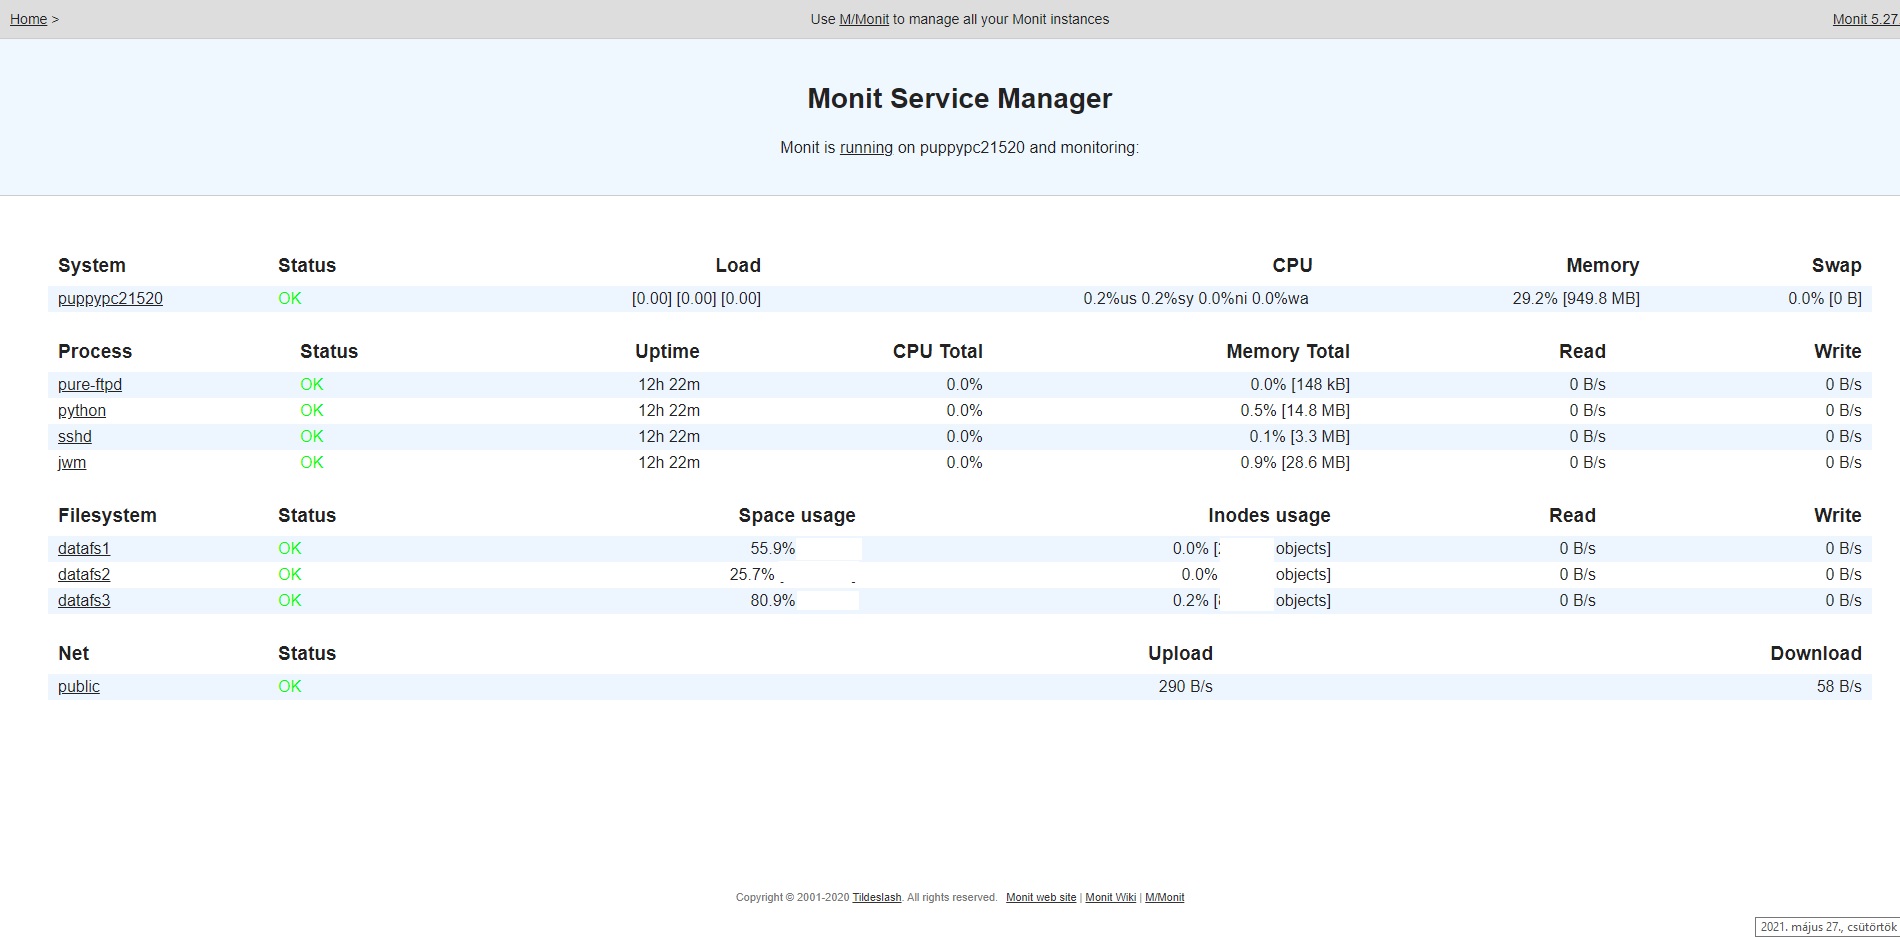Click OK status of datafs1
Viewport: 1900px width, 937px height.
(x=290, y=548)
